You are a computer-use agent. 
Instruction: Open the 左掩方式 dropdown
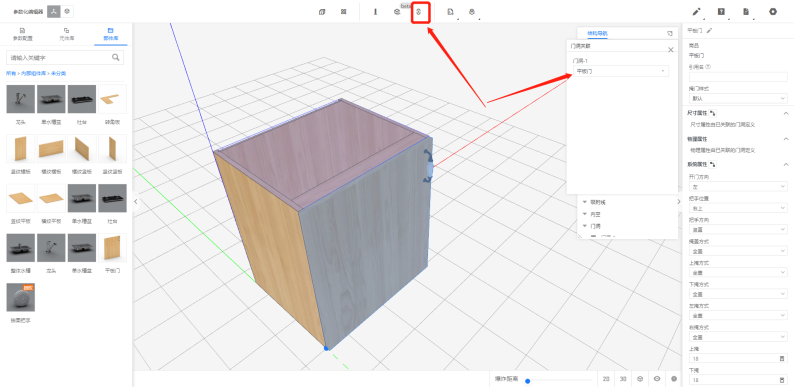738,315
